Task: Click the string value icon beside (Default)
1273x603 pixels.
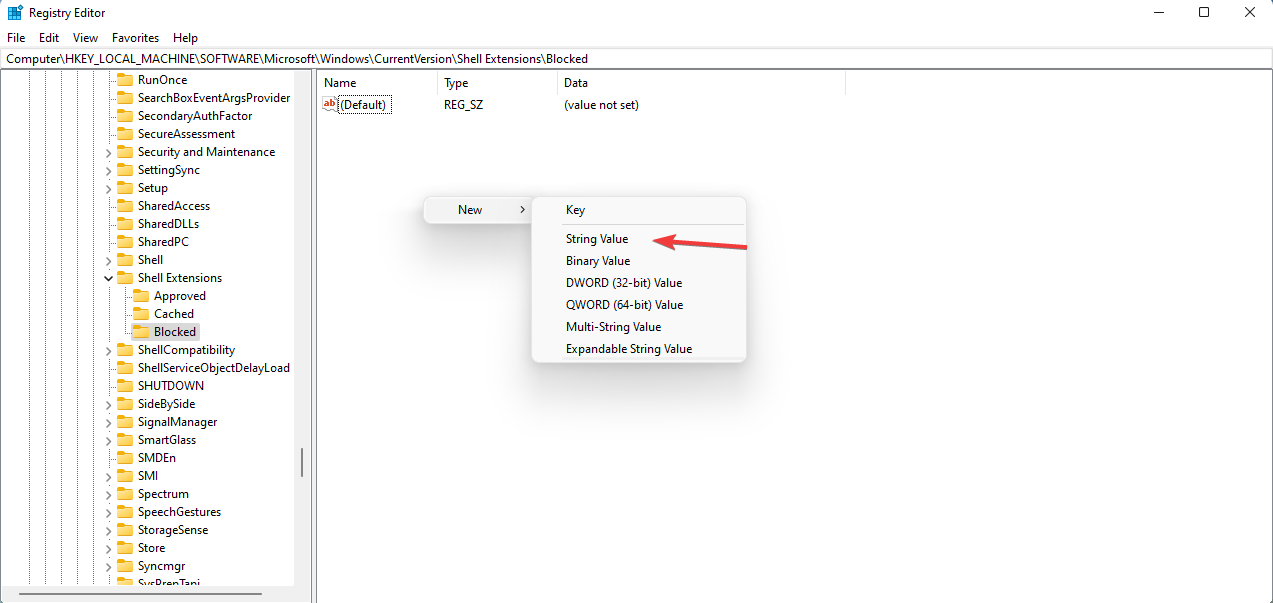Action: (330, 104)
